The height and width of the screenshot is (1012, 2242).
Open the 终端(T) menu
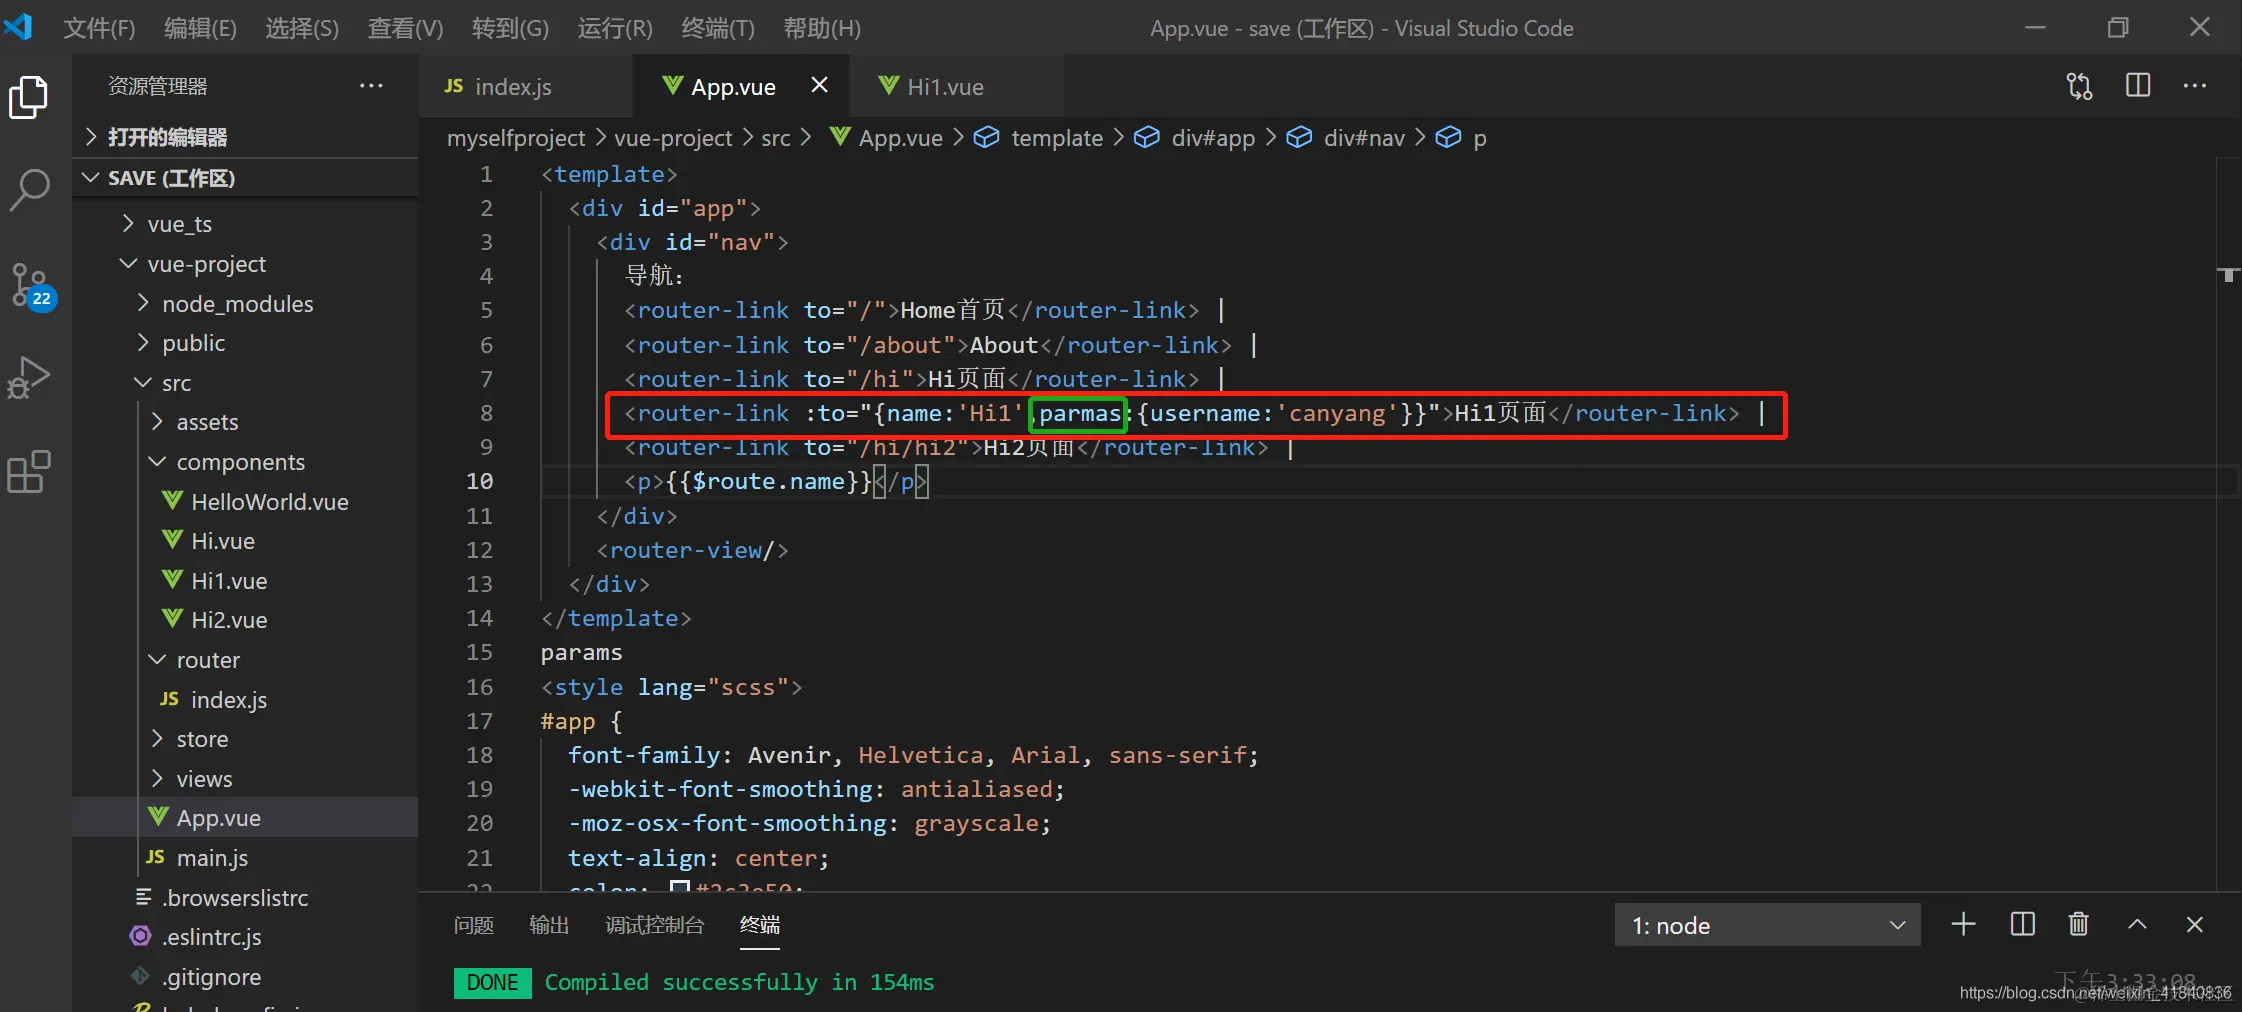(x=718, y=28)
